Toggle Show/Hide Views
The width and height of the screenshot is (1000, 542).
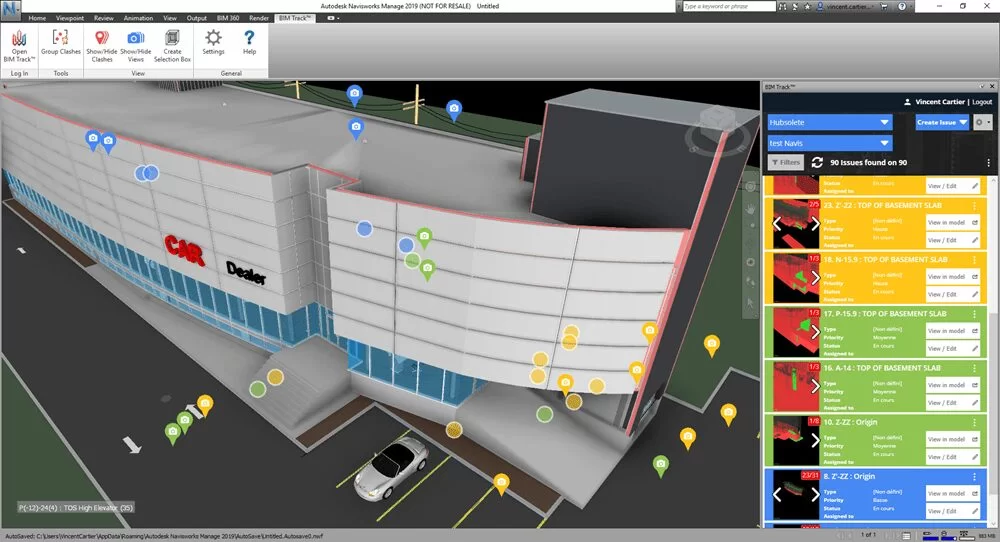(135, 44)
